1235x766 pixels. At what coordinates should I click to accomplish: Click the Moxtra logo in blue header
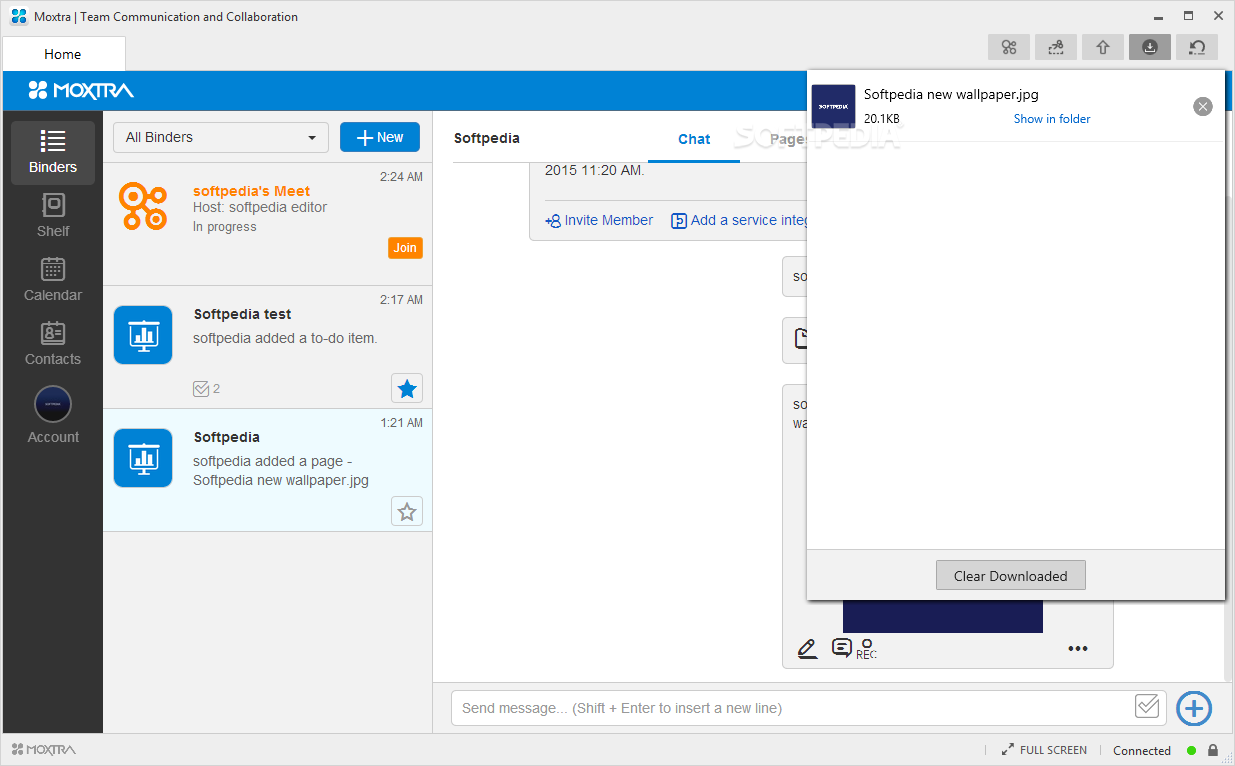tap(81, 91)
